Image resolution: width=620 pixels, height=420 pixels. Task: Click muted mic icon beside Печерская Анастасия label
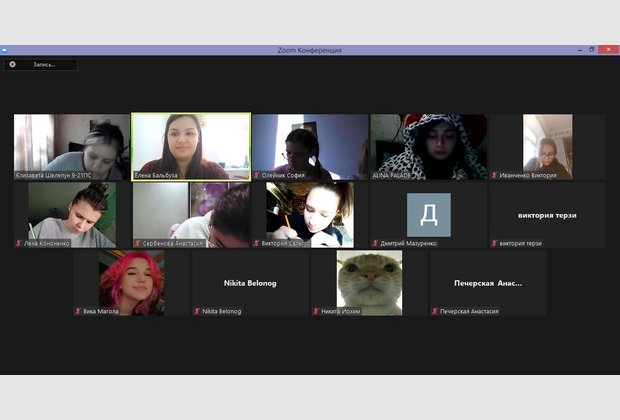click(435, 311)
